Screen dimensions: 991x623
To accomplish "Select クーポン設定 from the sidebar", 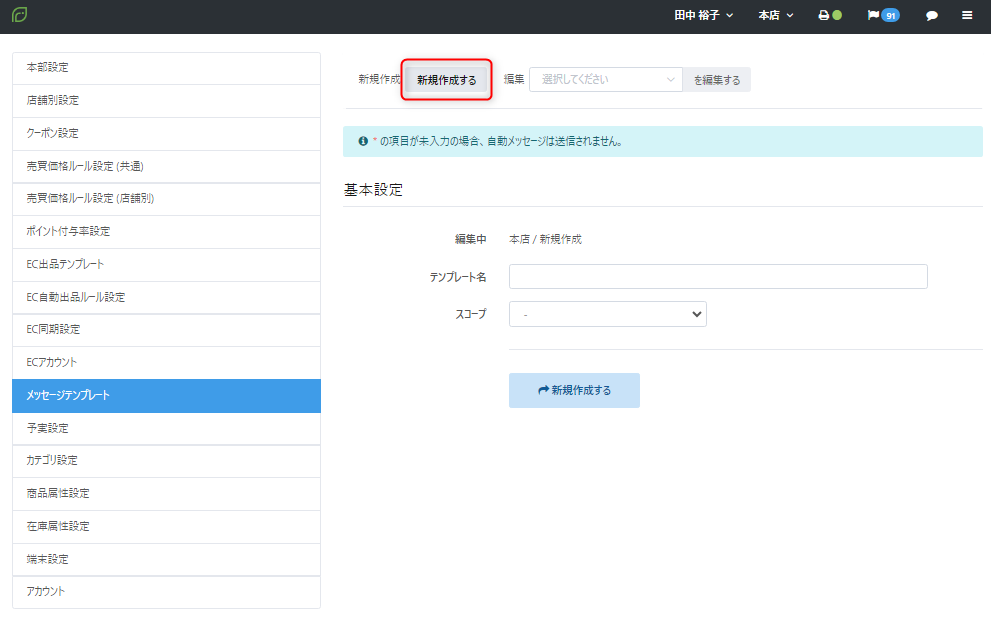I will [166, 133].
